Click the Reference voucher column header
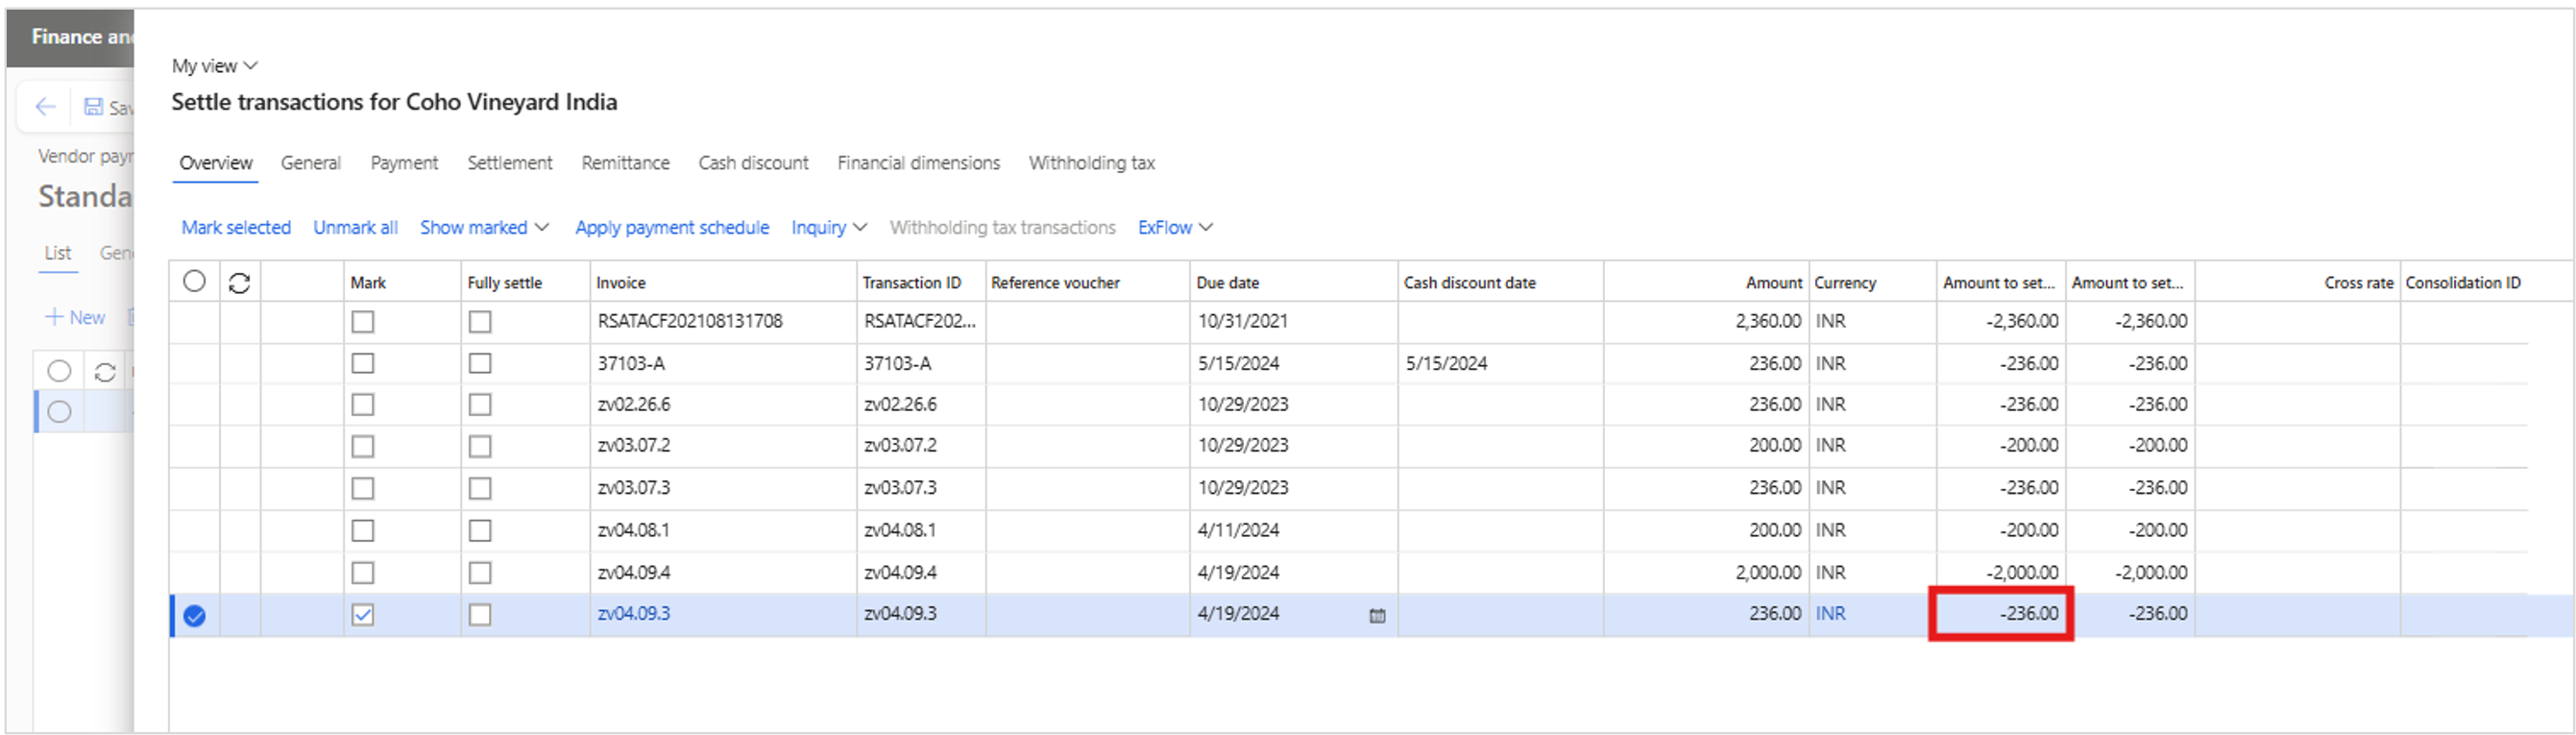The image size is (2576, 735). [x=1055, y=283]
